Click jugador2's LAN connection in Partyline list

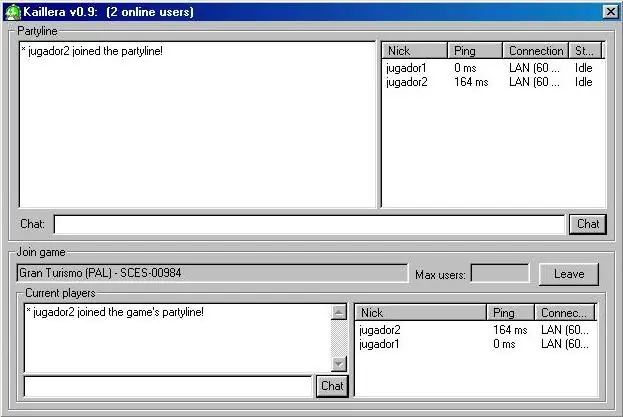(534, 82)
